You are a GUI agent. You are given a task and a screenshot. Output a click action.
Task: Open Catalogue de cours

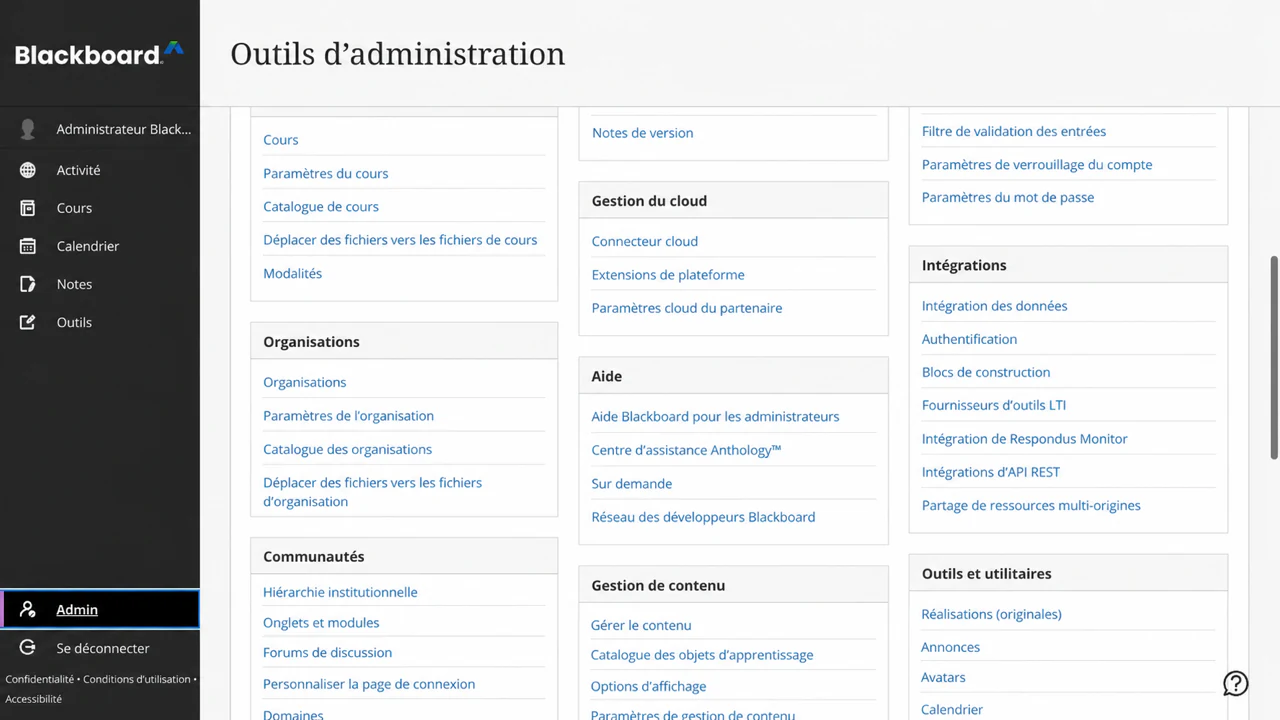pyautogui.click(x=321, y=206)
